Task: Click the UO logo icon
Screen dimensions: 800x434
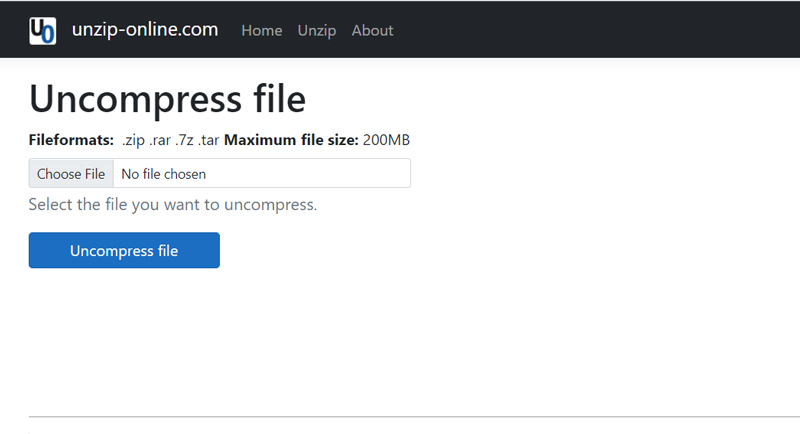Action: [x=43, y=30]
